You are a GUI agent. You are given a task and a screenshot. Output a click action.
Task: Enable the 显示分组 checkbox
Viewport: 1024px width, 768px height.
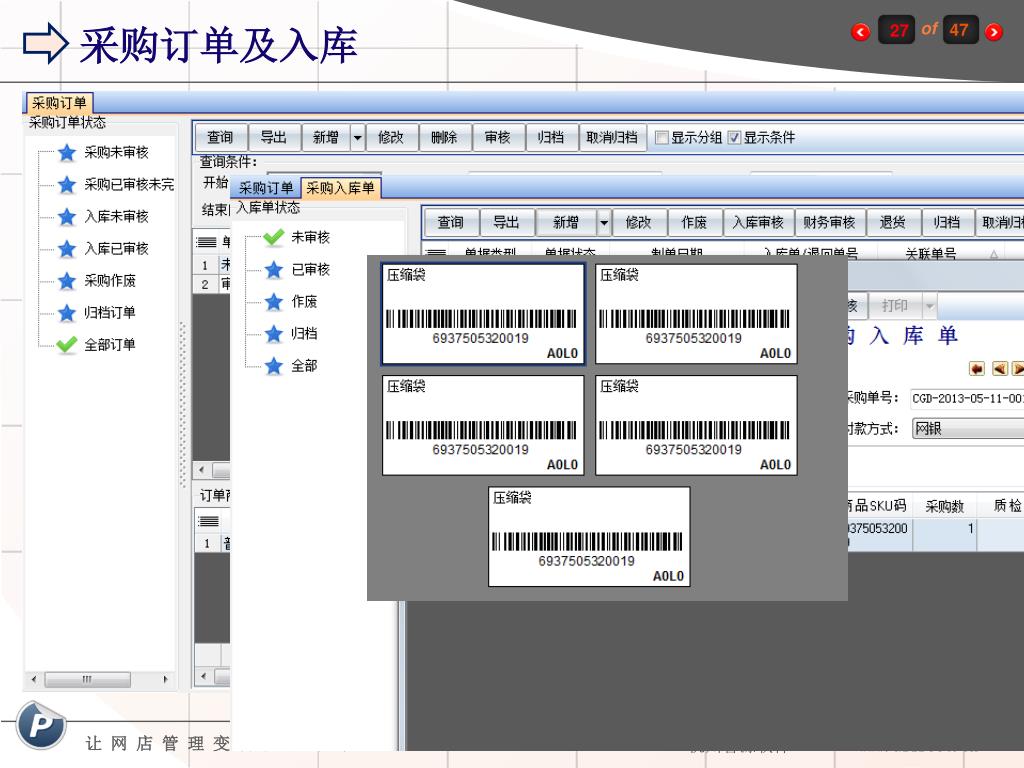(x=662, y=138)
